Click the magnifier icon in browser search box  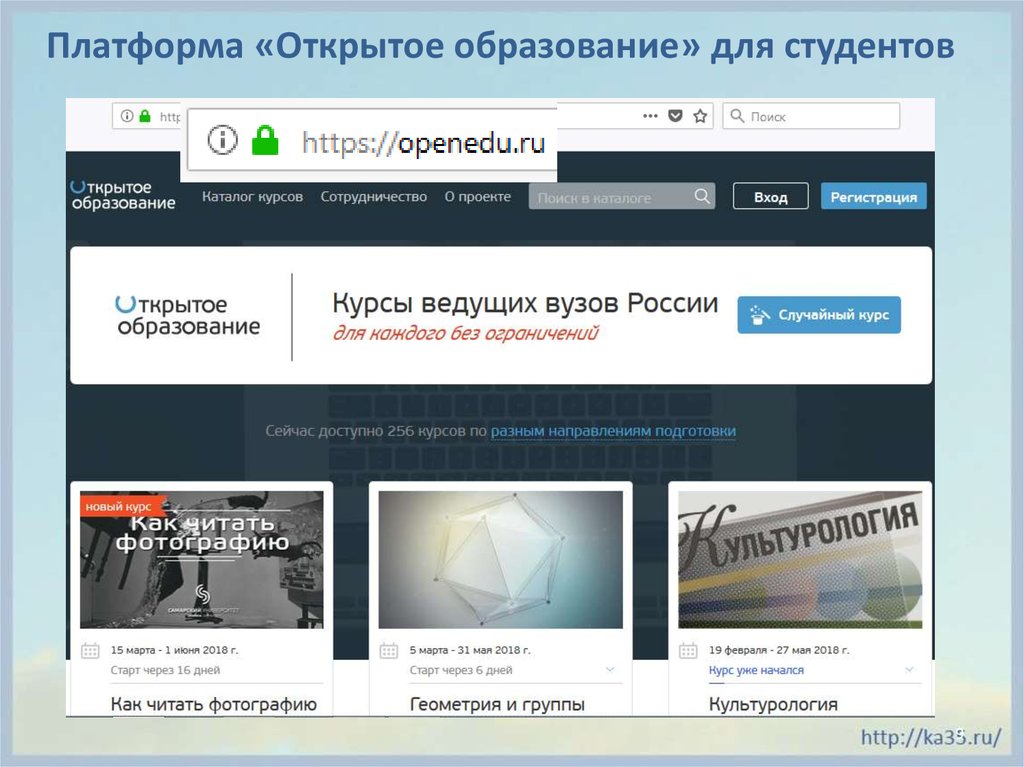[737, 116]
